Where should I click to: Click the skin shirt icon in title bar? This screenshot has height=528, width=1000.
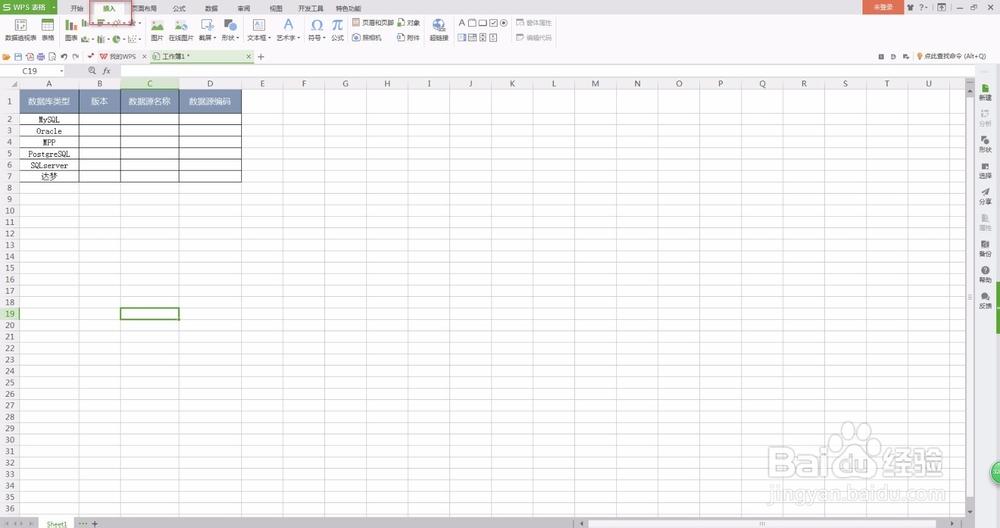(x=910, y=7)
